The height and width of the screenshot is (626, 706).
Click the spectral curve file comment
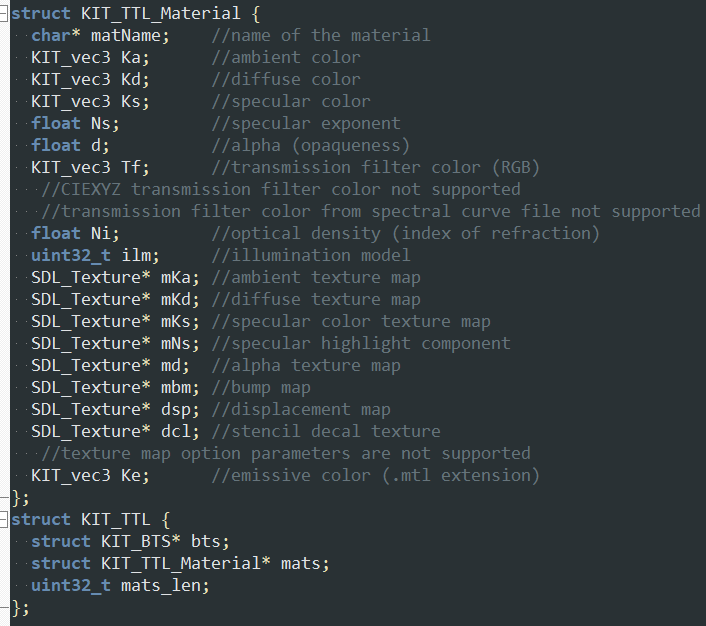tap(370, 211)
